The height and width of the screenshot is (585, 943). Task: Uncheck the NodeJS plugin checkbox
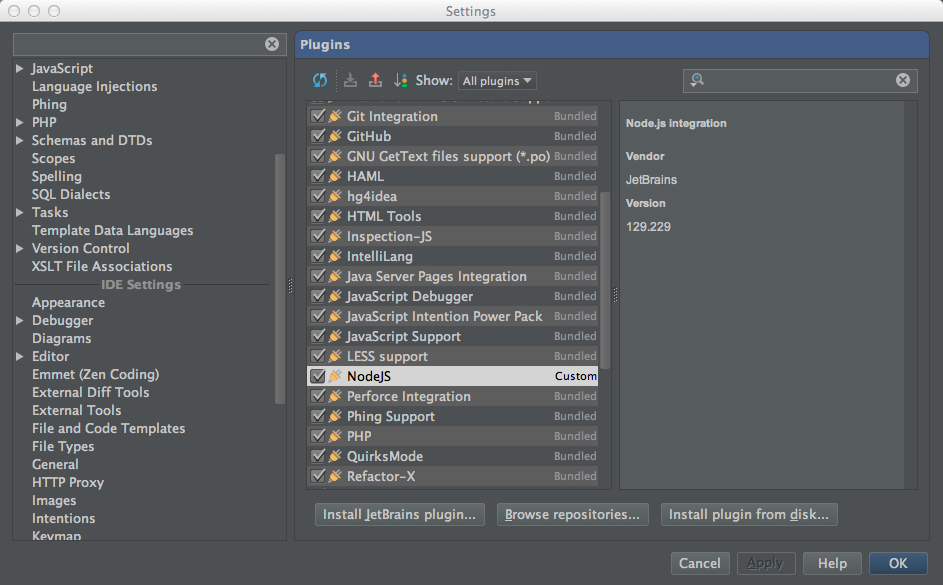point(318,376)
